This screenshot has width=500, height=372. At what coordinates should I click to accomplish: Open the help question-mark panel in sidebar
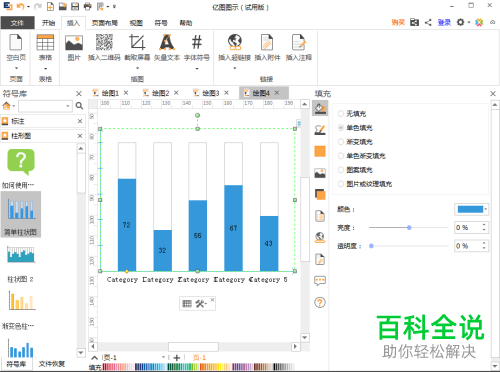pyautogui.click(x=320, y=302)
